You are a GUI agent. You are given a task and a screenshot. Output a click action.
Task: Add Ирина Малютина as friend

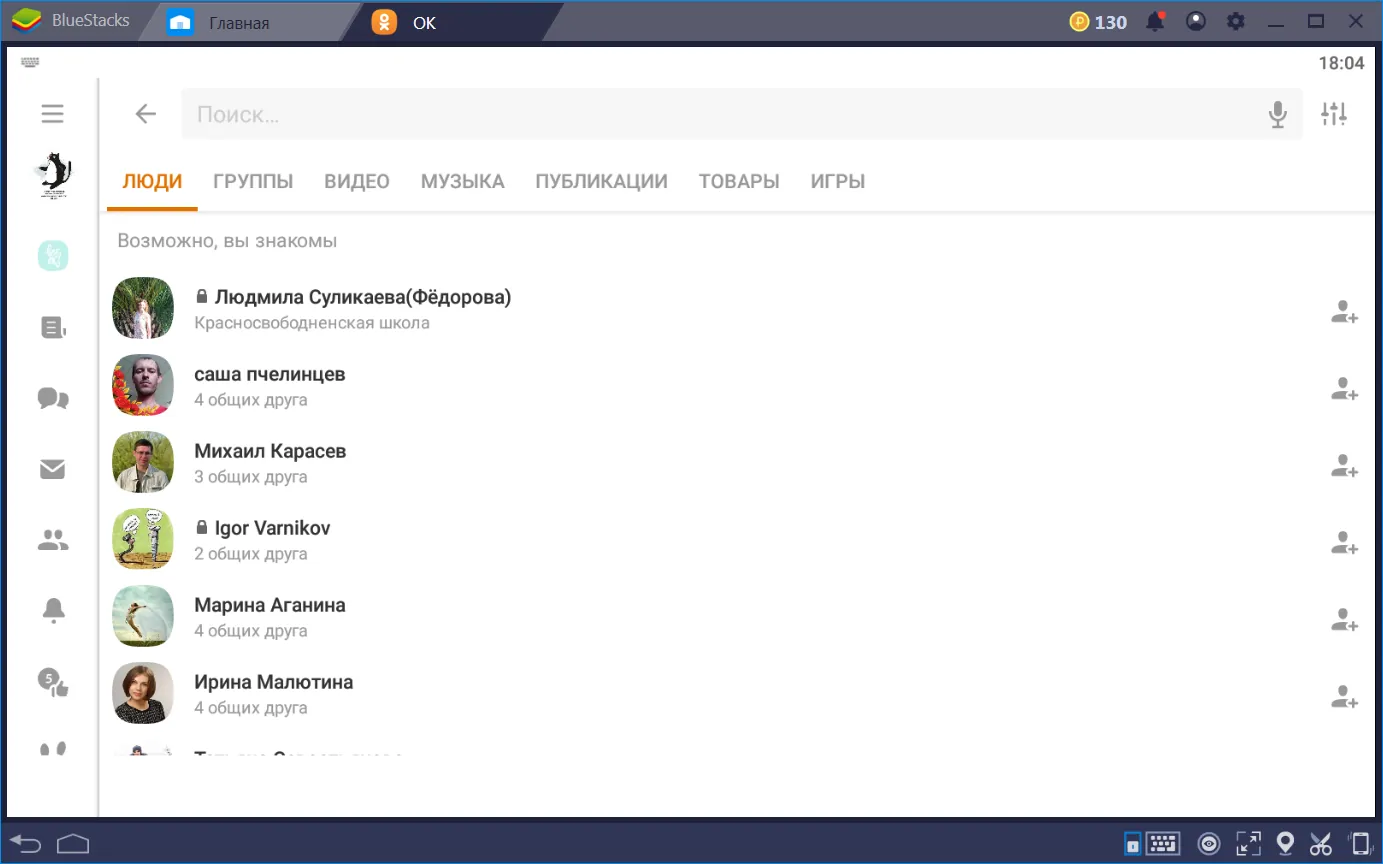[1344, 697]
